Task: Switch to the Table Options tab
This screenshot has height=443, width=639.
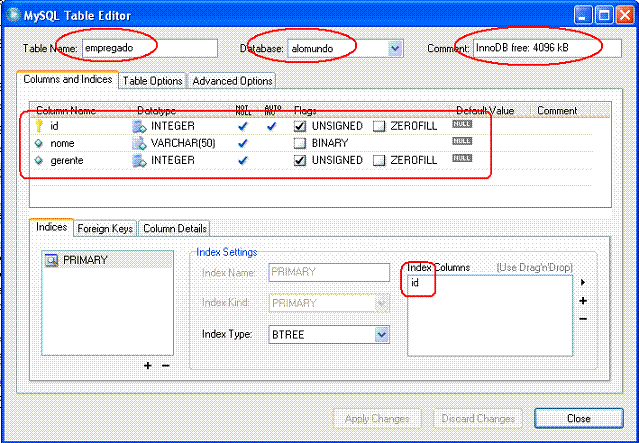Action: [x=152, y=81]
